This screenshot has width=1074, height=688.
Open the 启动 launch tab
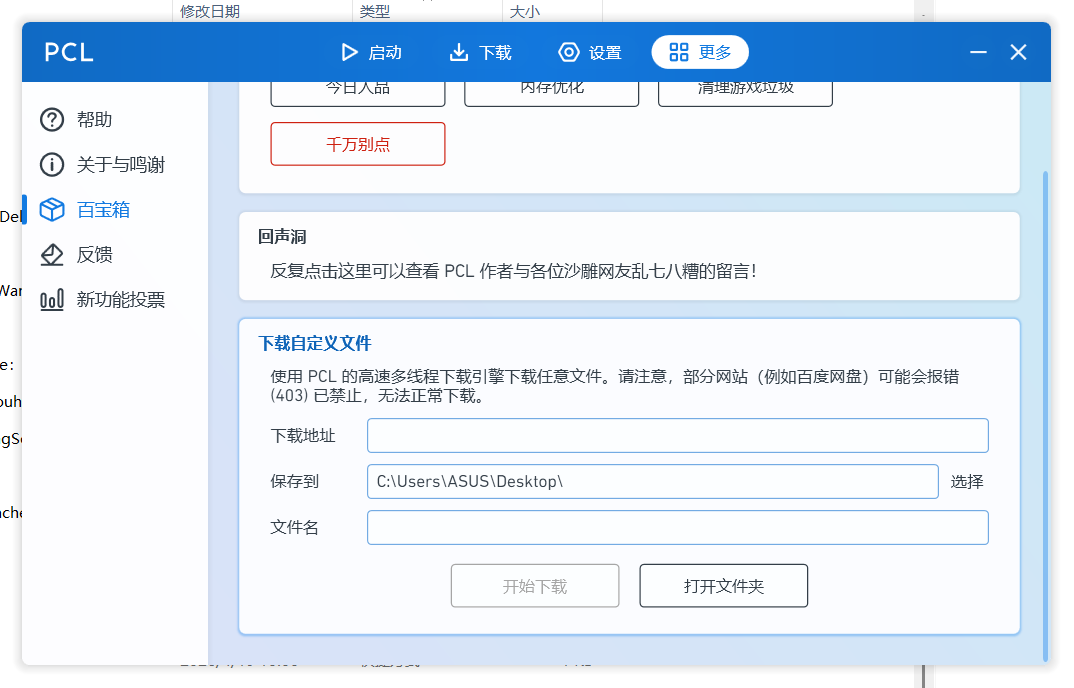(x=371, y=52)
